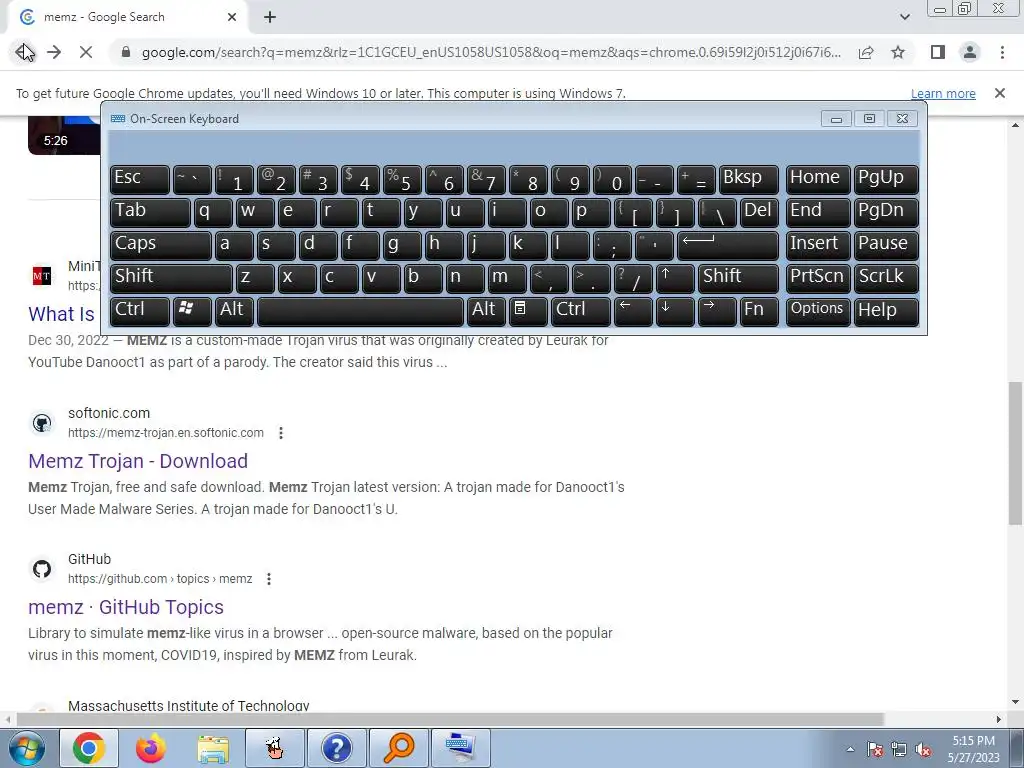
Task: Toggle the left Shift key on the keyboard
Action: click(x=171, y=278)
